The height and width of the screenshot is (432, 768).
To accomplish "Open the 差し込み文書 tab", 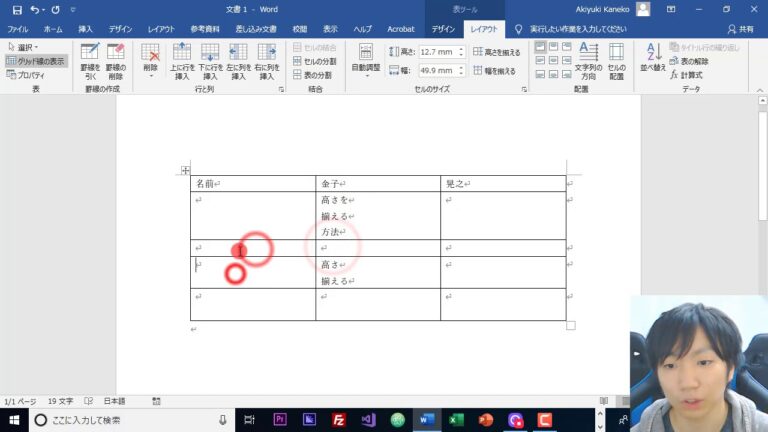I will (x=256, y=29).
